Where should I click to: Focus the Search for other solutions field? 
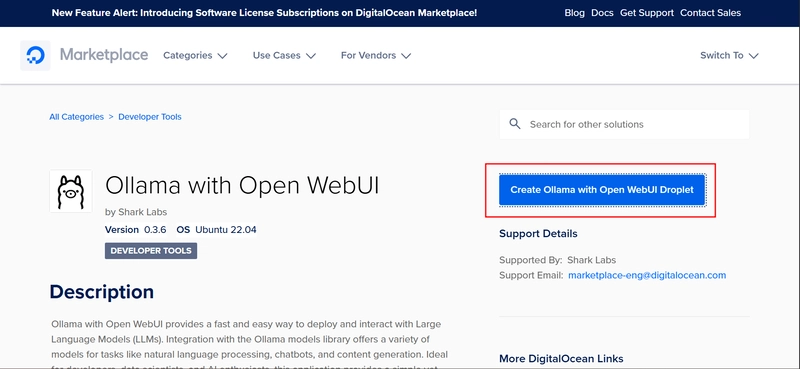(x=624, y=124)
